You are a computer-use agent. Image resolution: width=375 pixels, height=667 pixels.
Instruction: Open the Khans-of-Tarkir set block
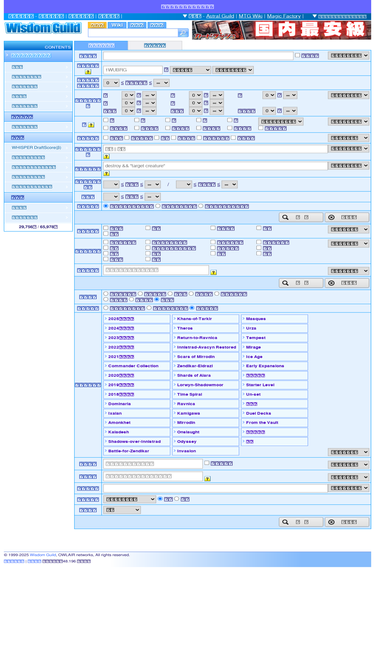[206, 319]
